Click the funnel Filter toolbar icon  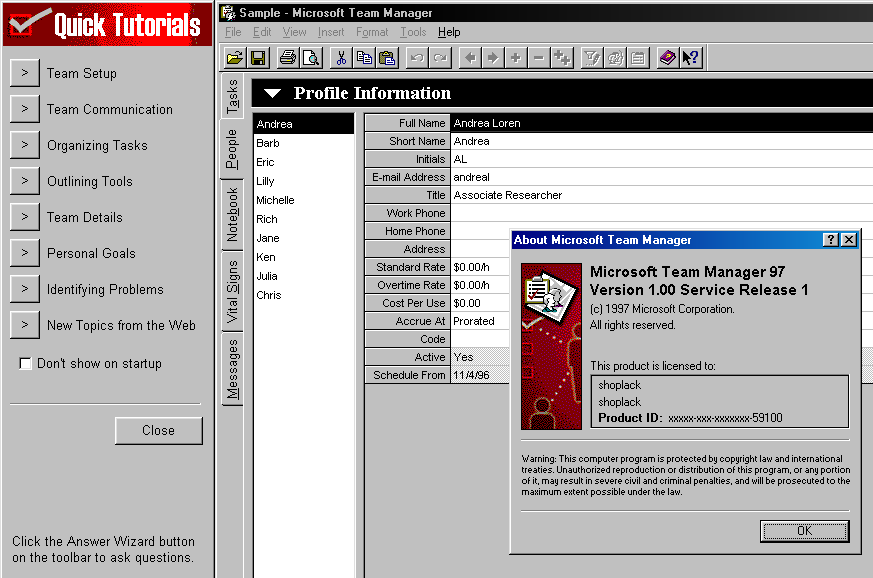click(x=592, y=58)
